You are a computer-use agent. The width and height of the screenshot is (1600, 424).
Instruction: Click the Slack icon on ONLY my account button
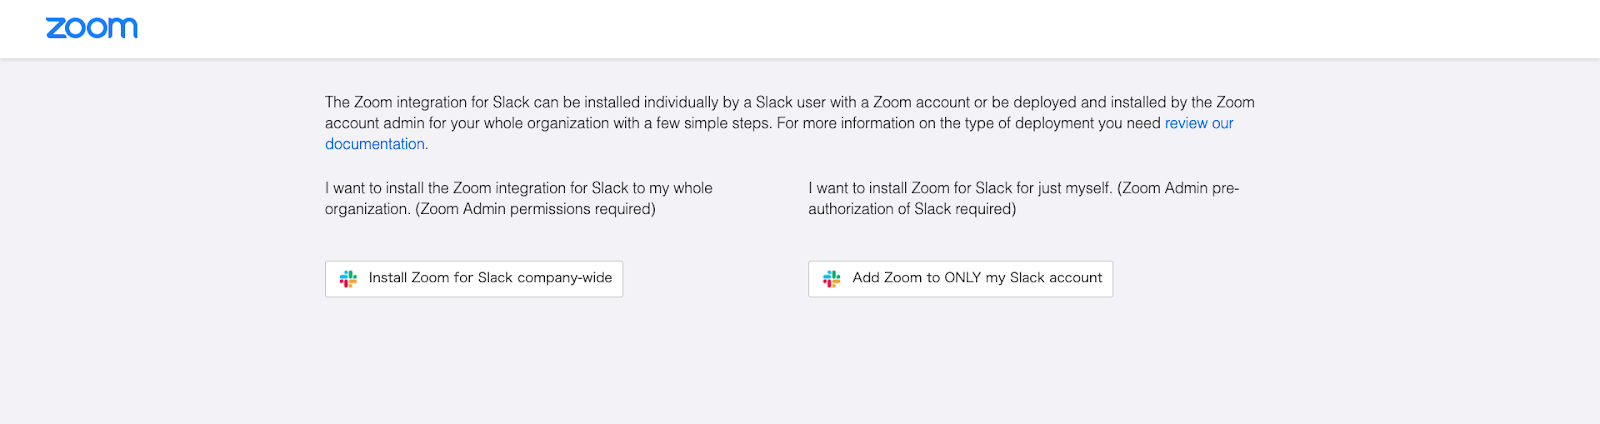[x=832, y=279]
